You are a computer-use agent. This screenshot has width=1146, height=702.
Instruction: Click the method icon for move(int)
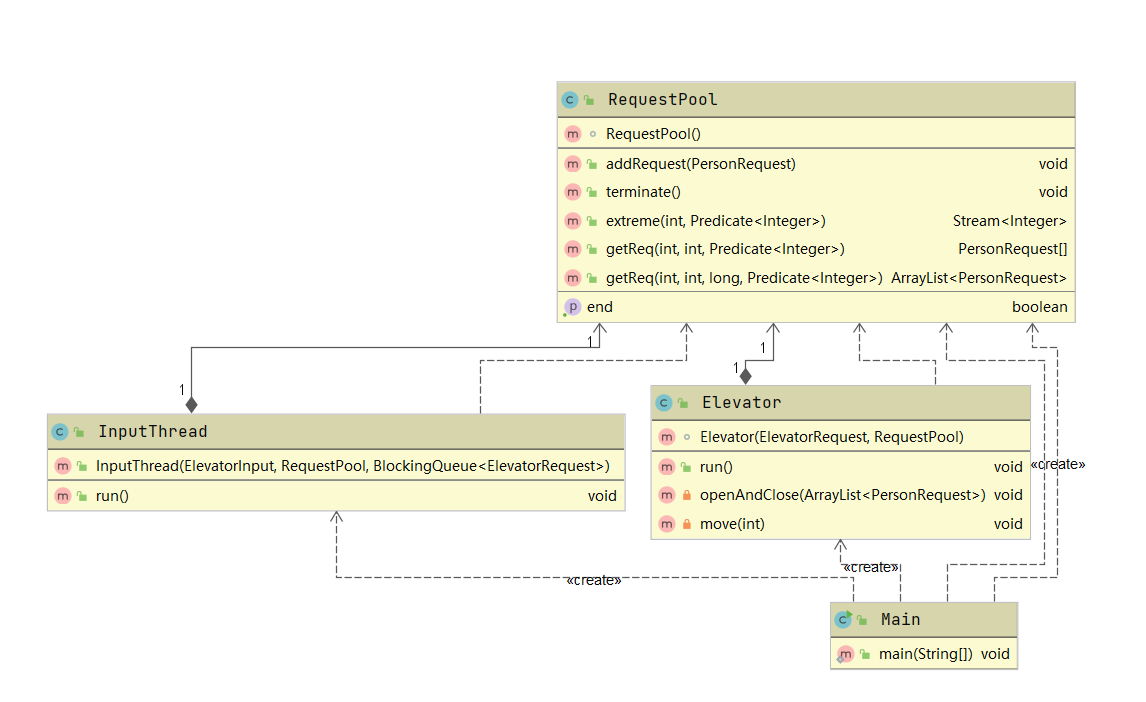pyautogui.click(x=667, y=524)
